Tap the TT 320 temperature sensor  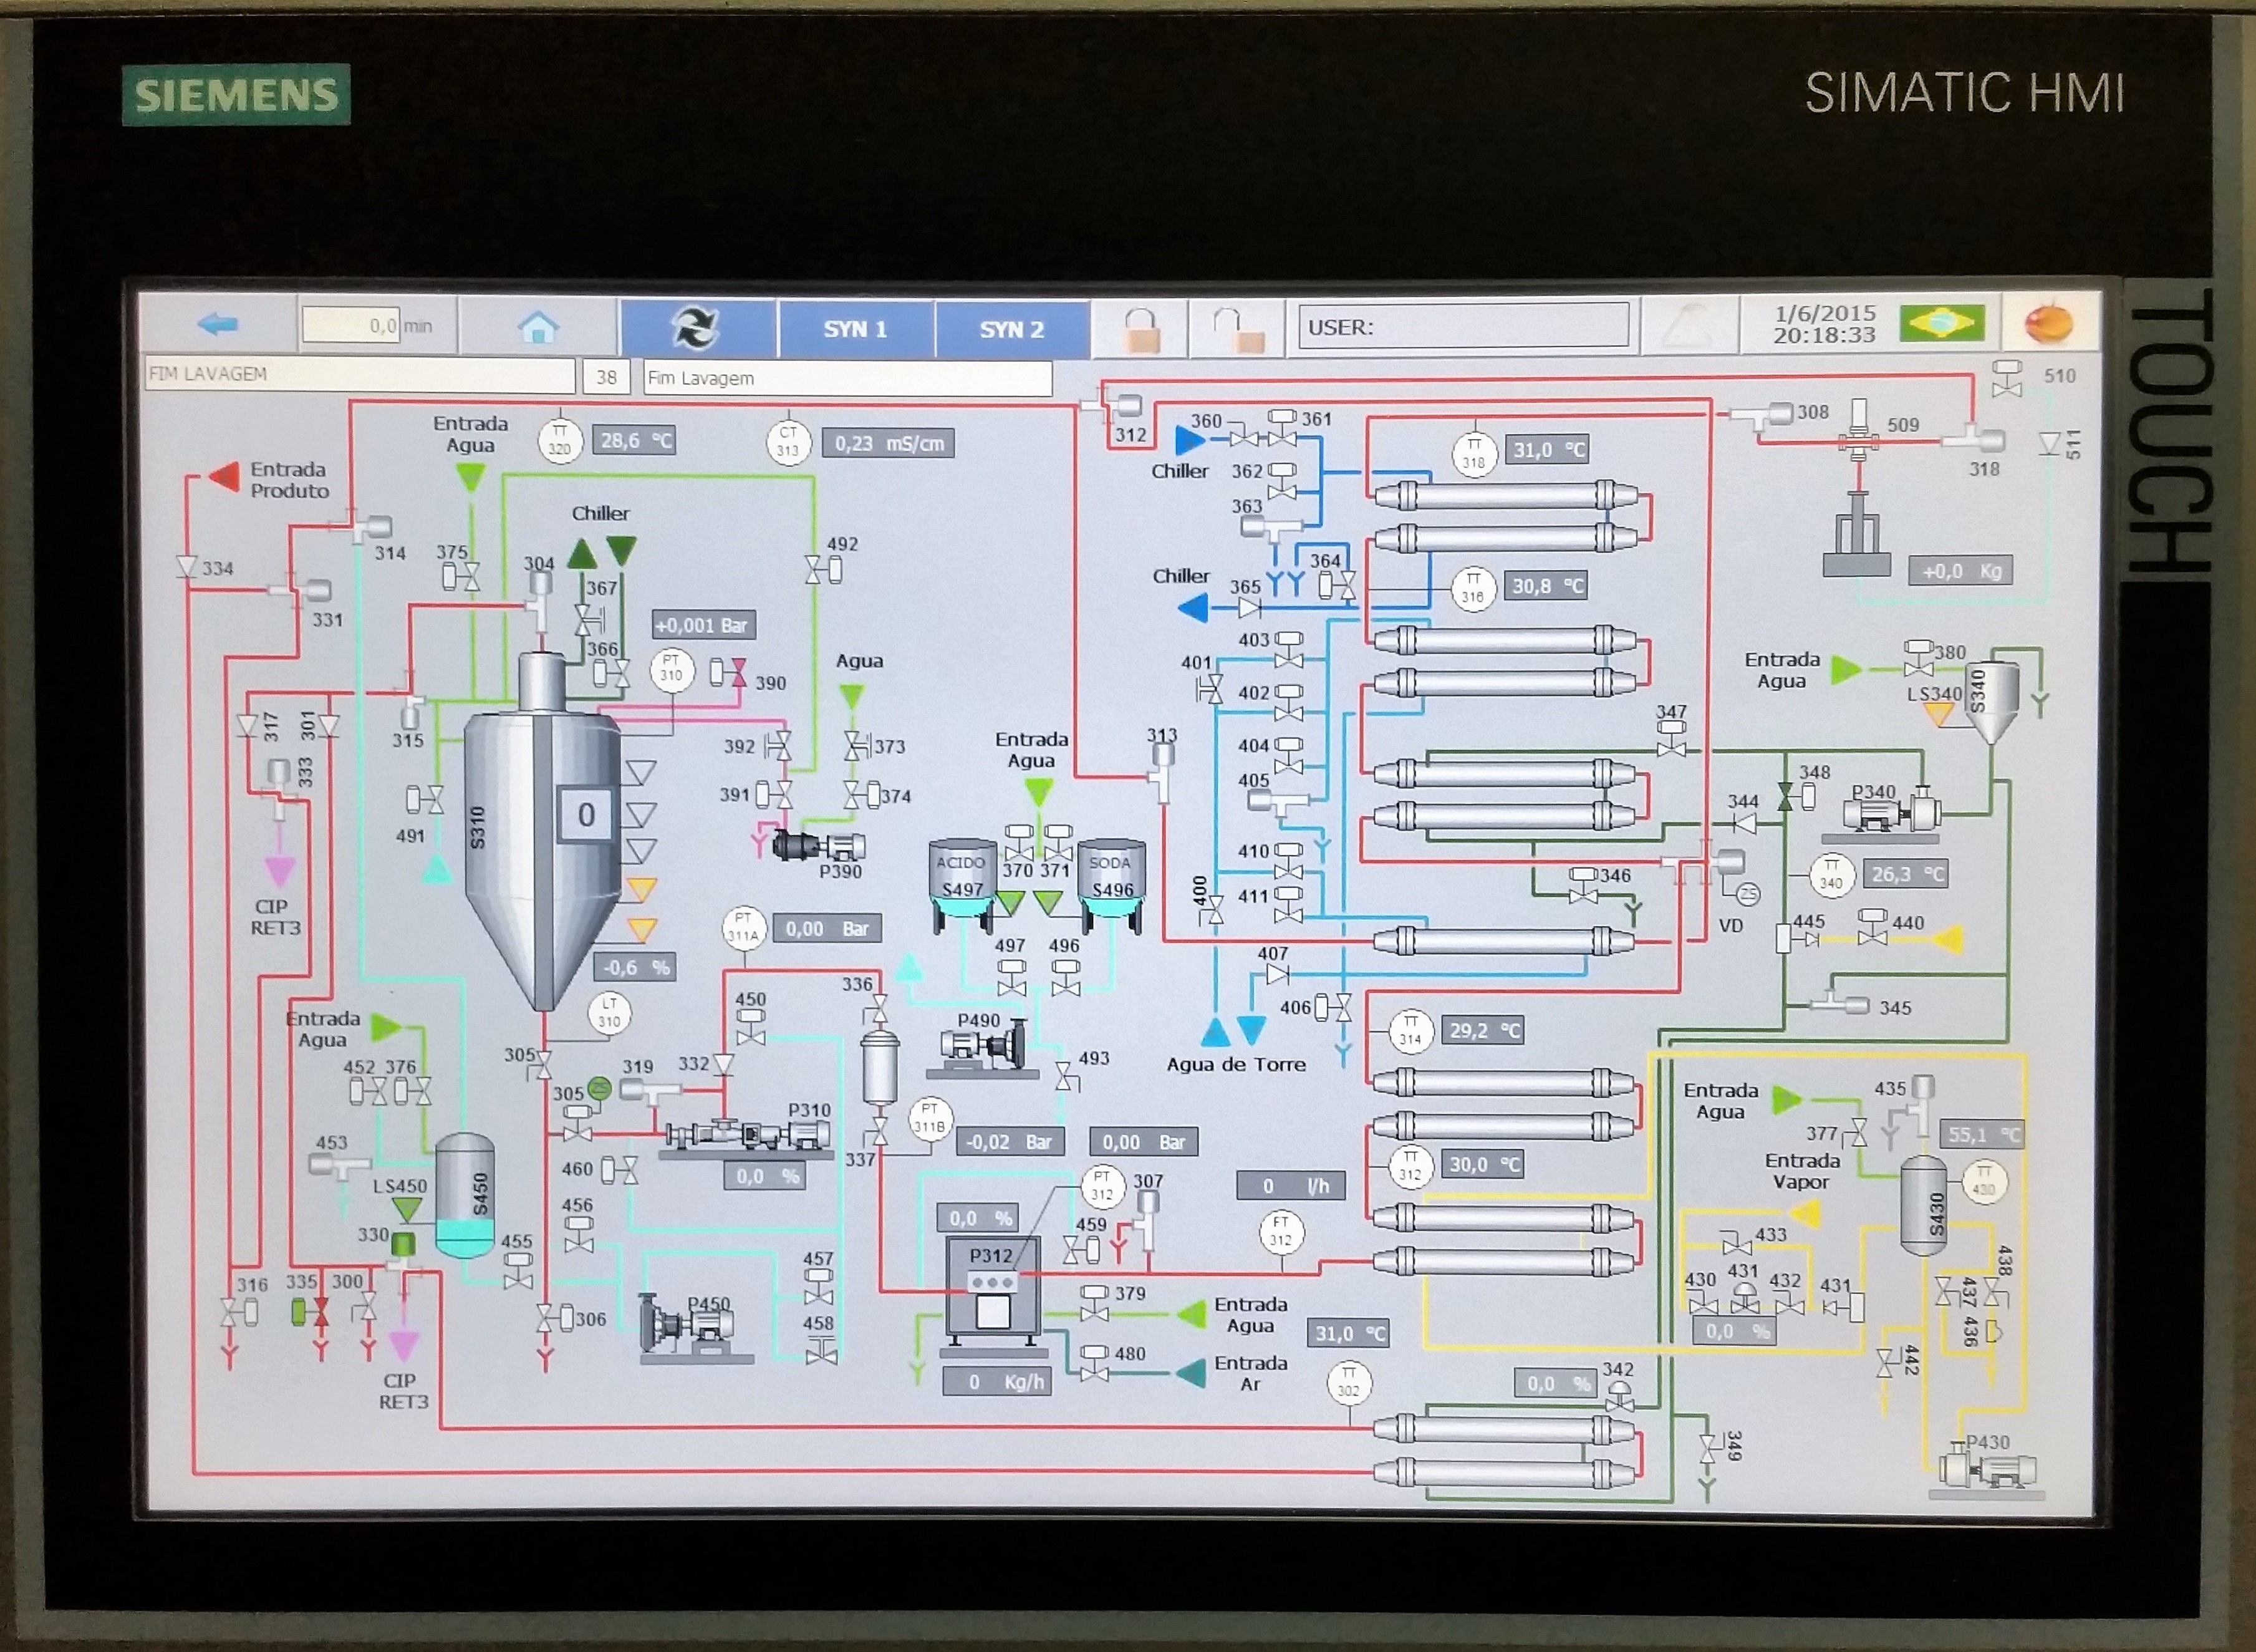560,440
